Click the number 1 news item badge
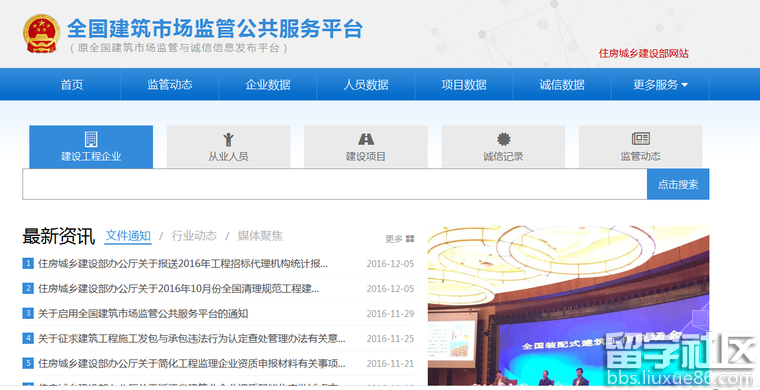The image size is (760, 390). point(28,264)
